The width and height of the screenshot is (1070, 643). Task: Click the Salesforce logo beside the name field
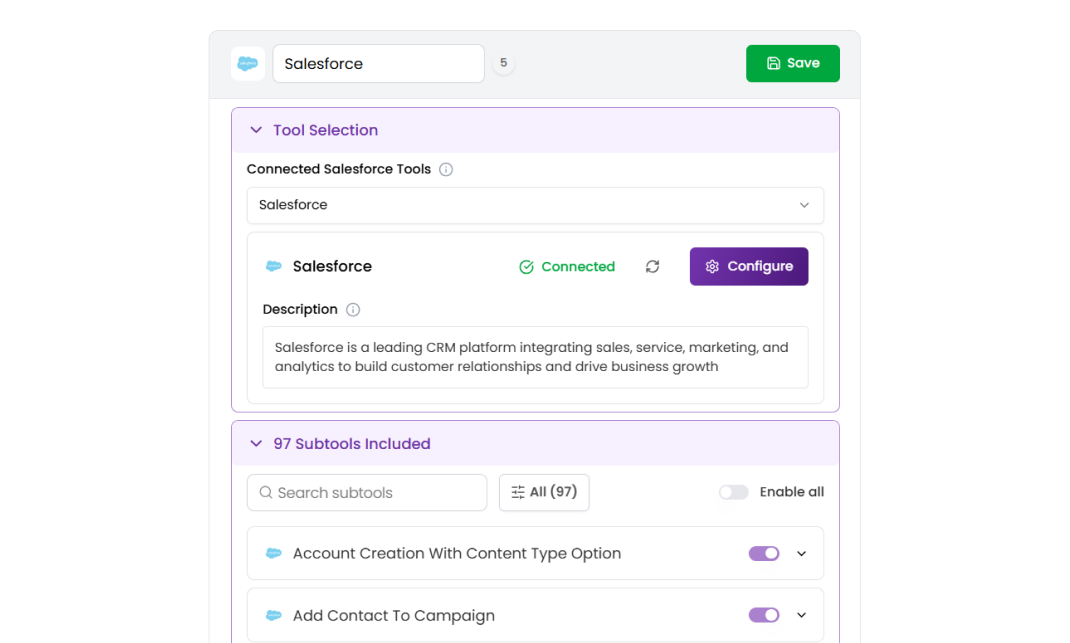click(x=248, y=64)
